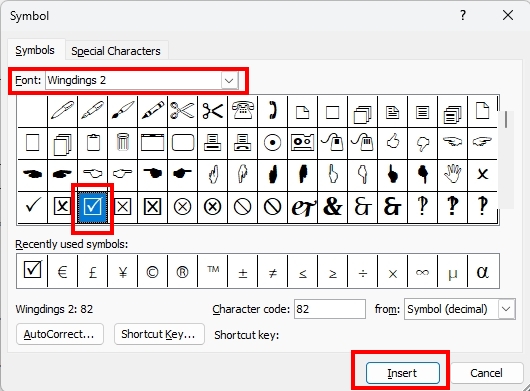Select the registered trademark ® recent symbol
The width and height of the screenshot is (530, 391).
(183, 271)
